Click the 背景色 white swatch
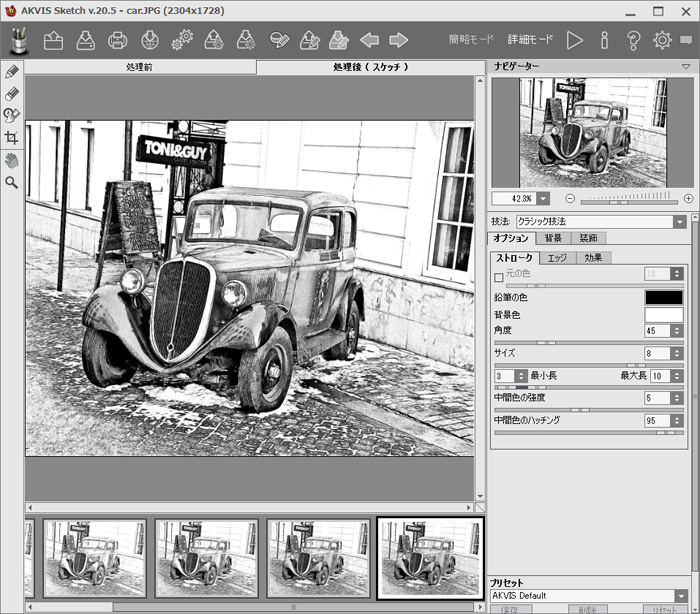The height and width of the screenshot is (614, 700). [663, 314]
